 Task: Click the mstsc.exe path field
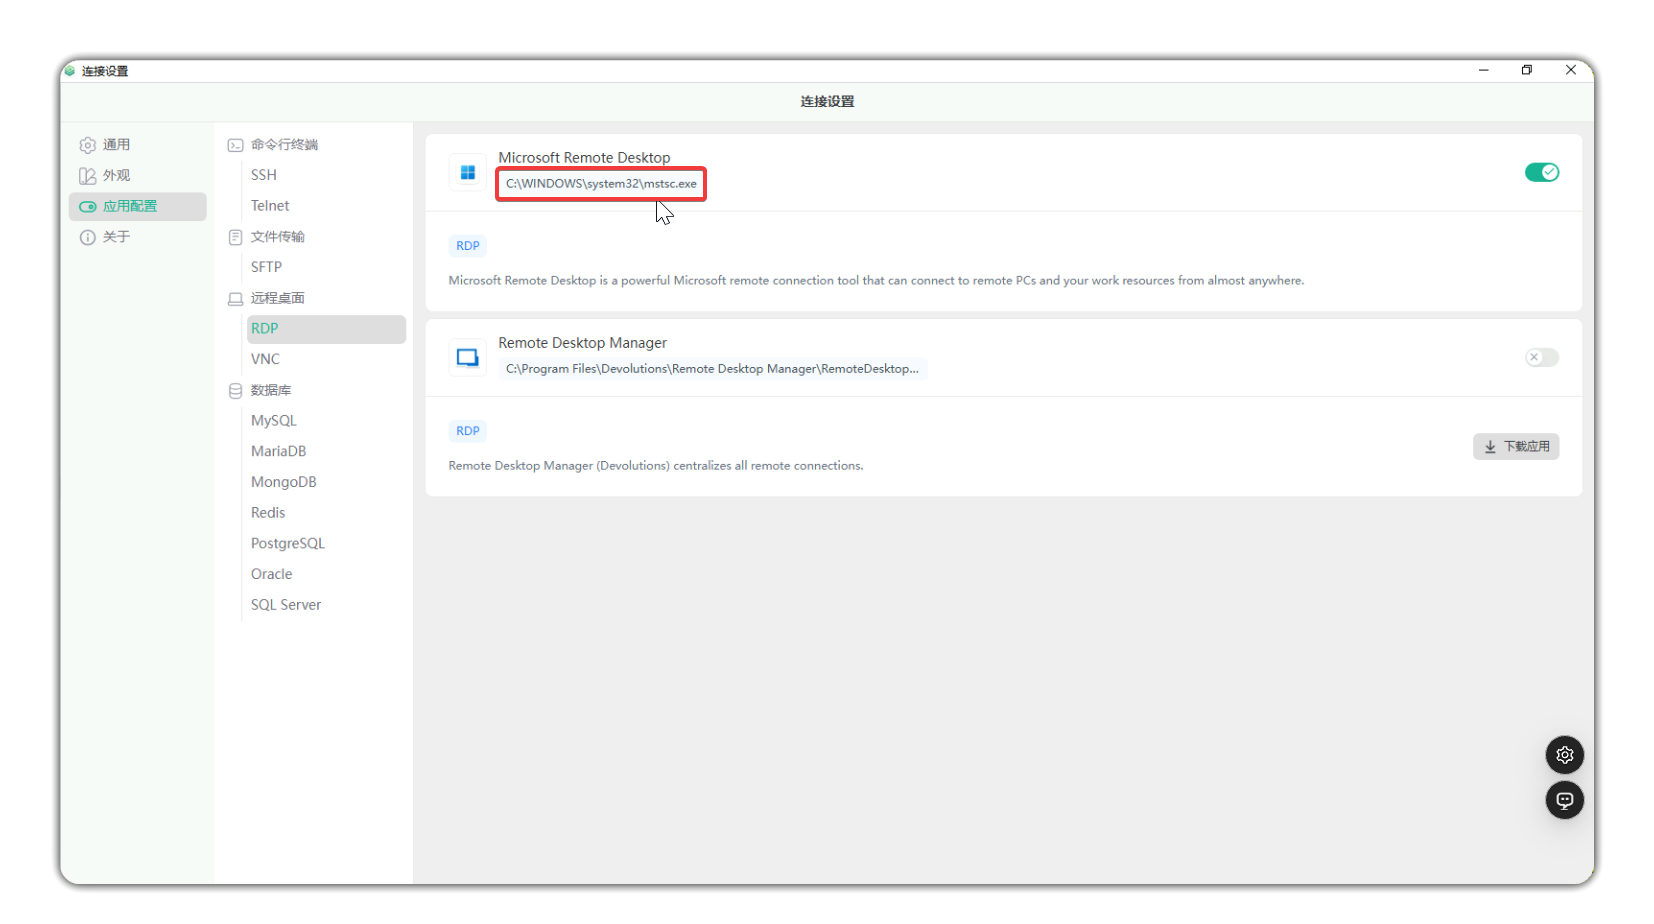[601, 184]
